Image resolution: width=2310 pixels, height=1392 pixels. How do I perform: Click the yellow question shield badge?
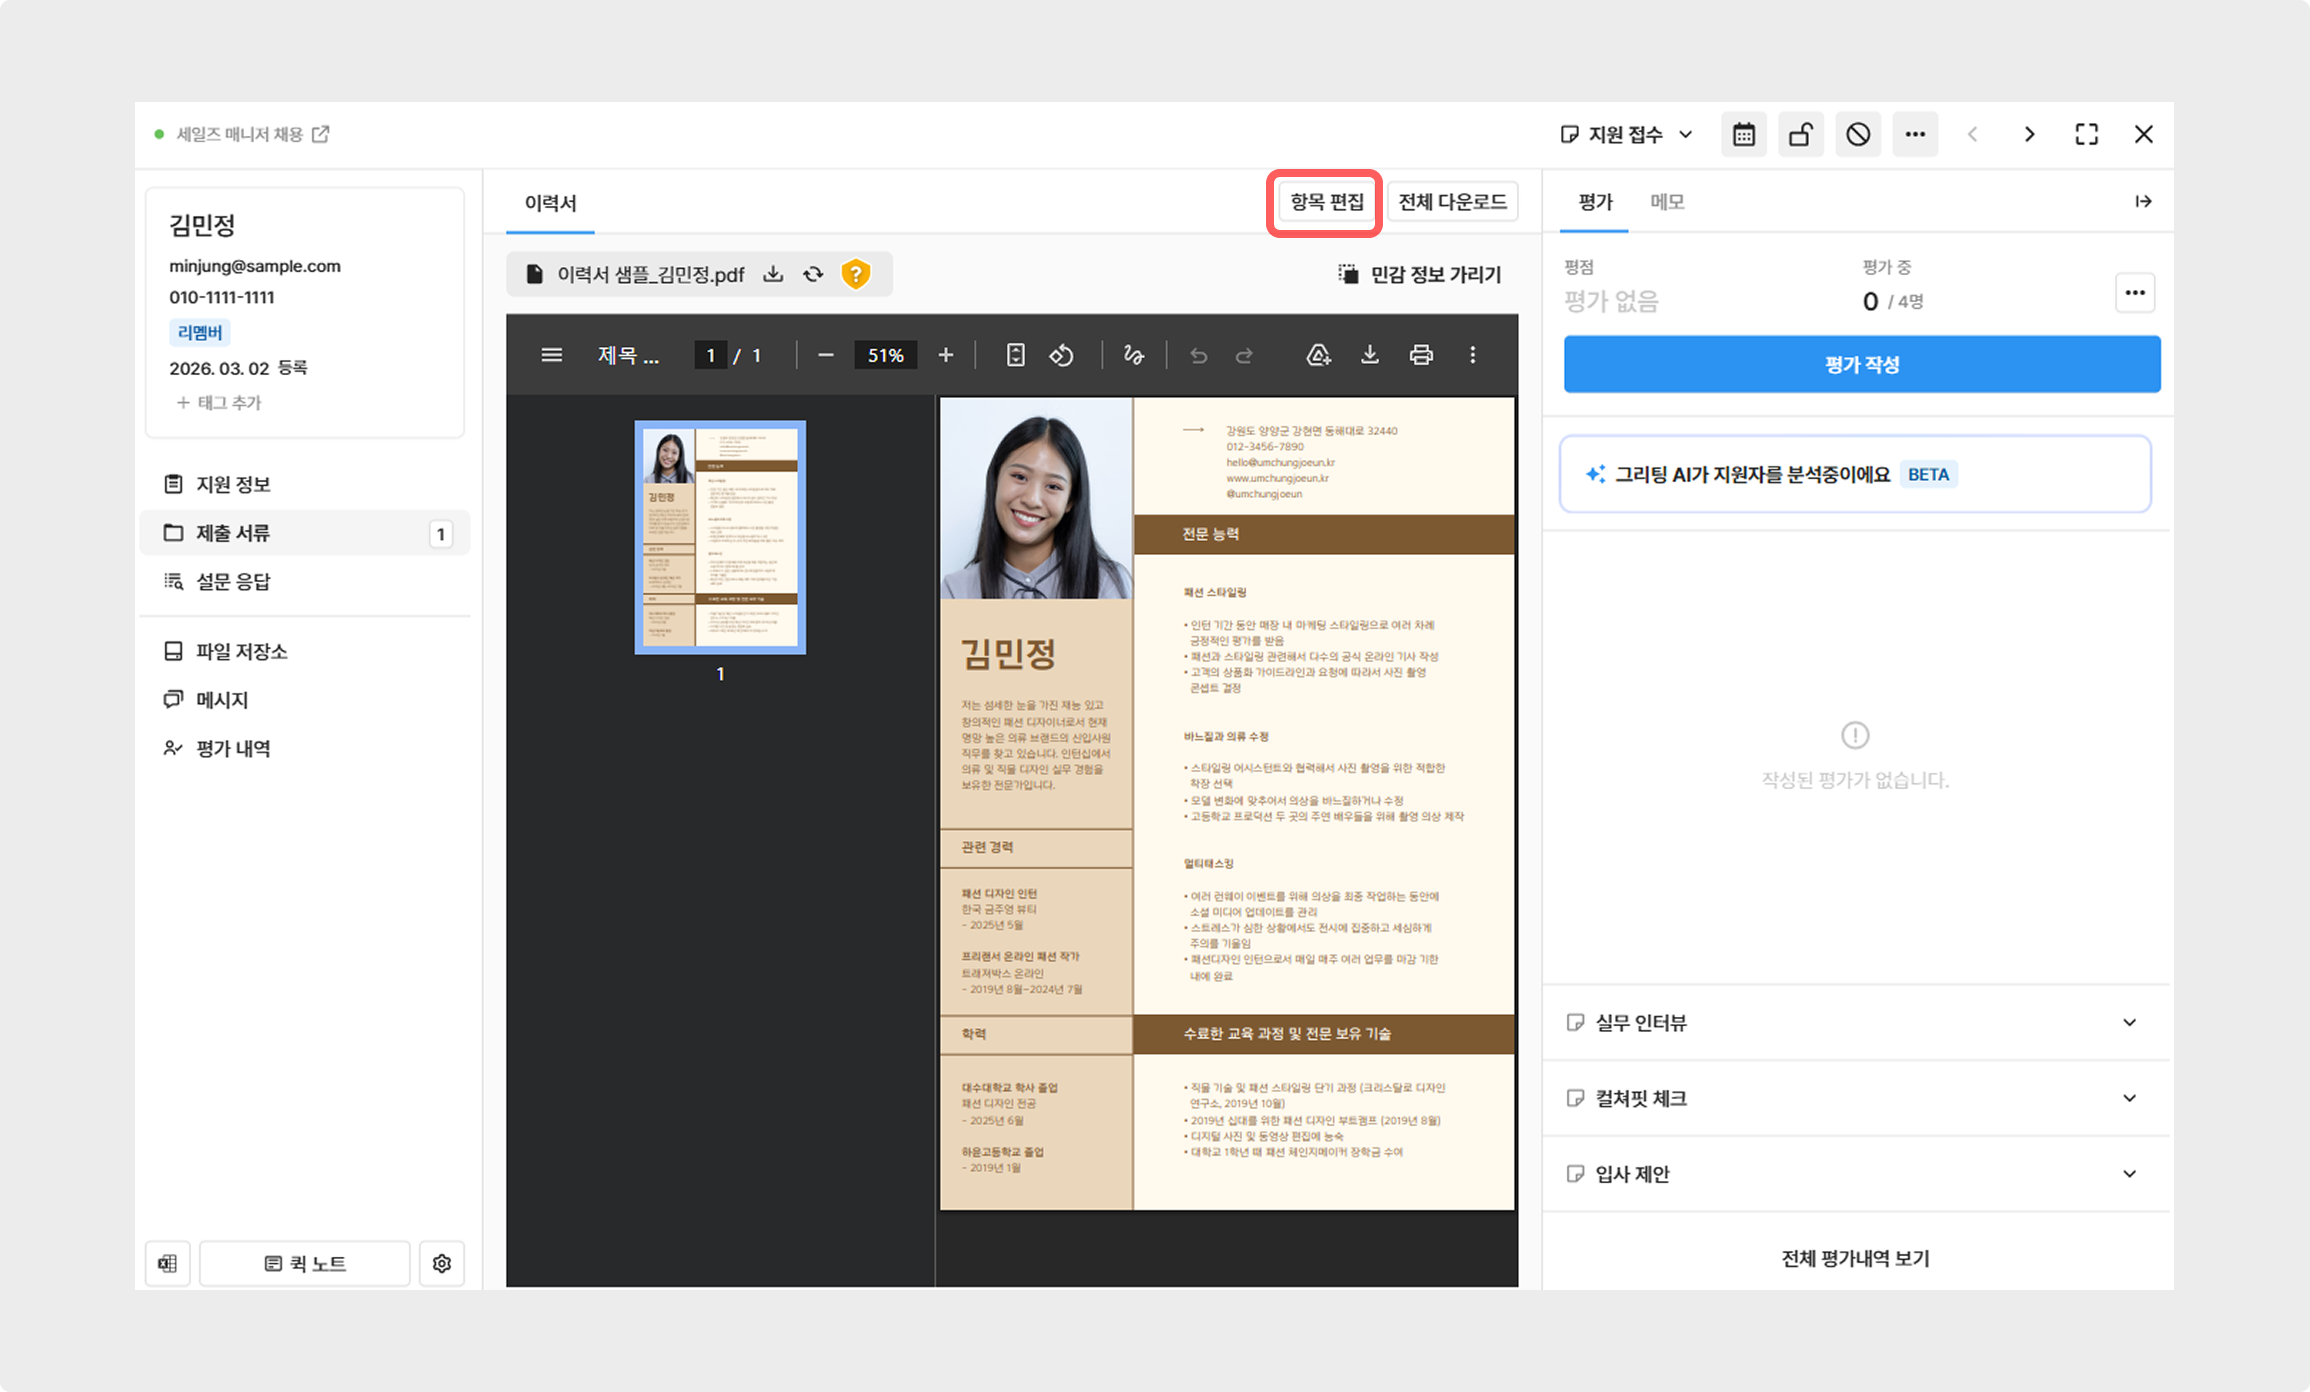tap(856, 274)
